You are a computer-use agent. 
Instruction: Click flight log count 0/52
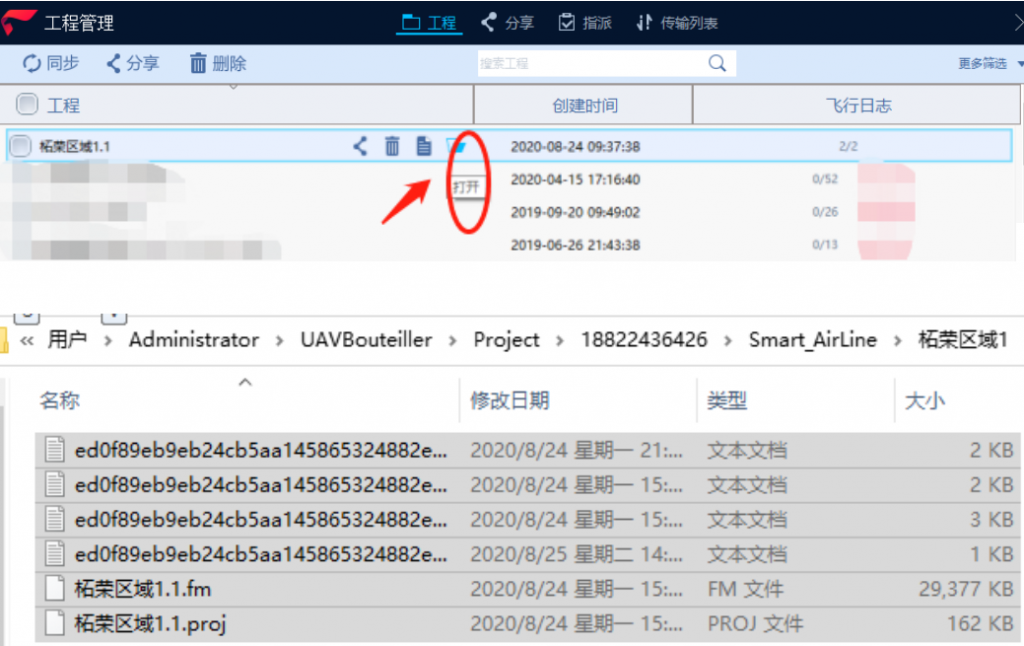[825, 179]
